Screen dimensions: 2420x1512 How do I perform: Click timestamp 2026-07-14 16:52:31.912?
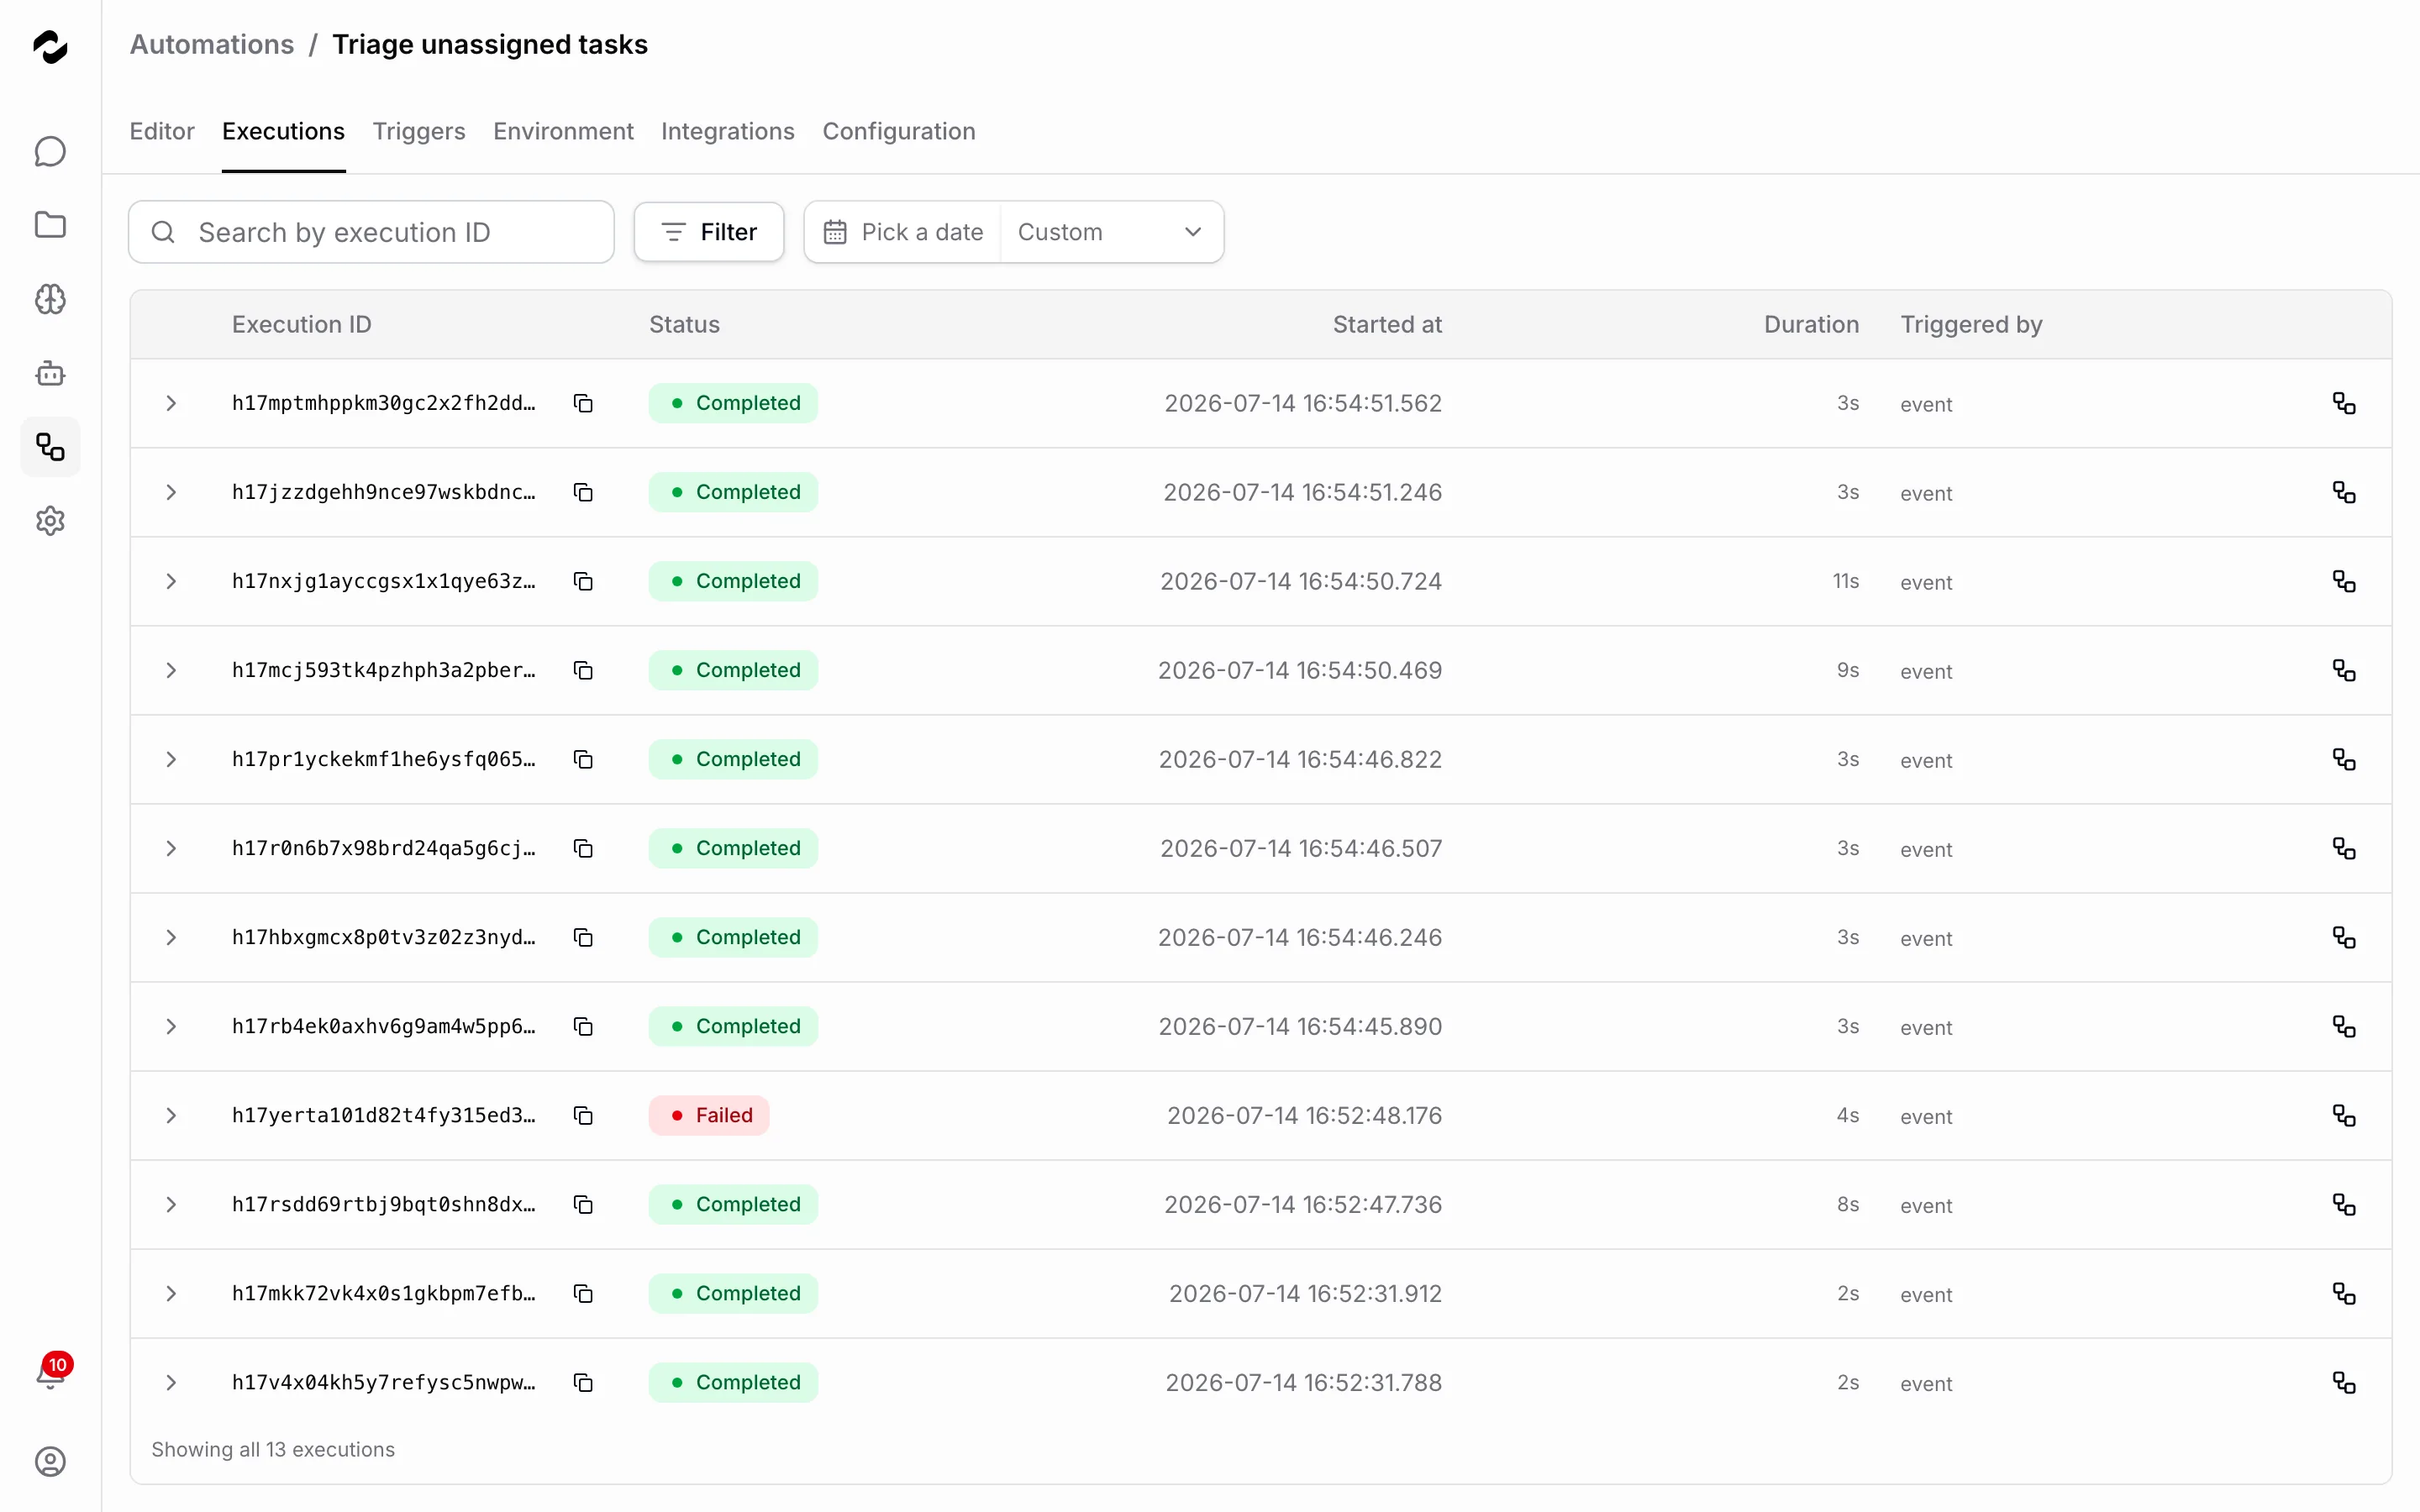(x=1305, y=1293)
